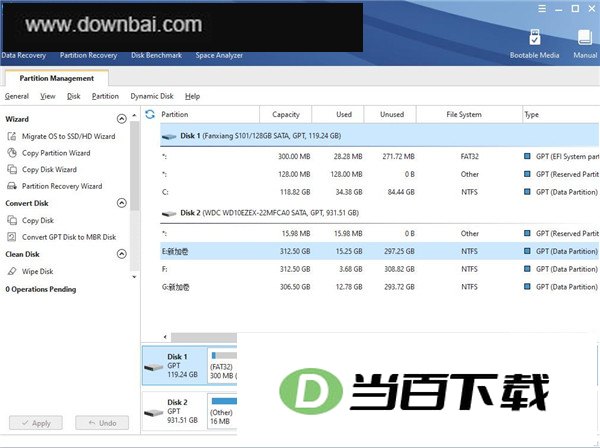Viewport: 600px width, 448px height.
Task: Select the 15.98 MB Other partition row
Action: (x=380, y=233)
